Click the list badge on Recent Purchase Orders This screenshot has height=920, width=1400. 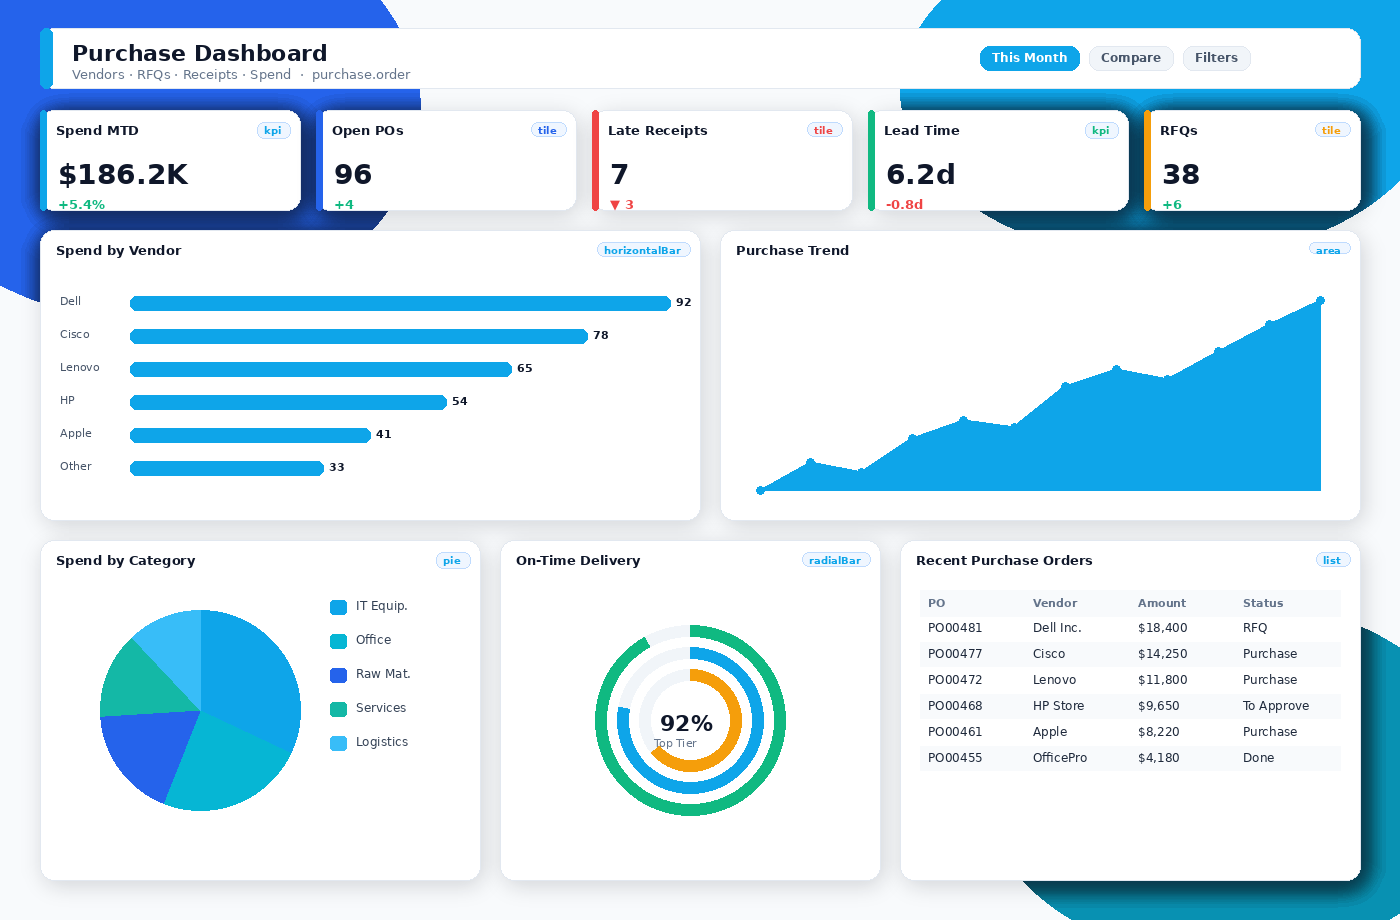pyautogui.click(x=1332, y=560)
